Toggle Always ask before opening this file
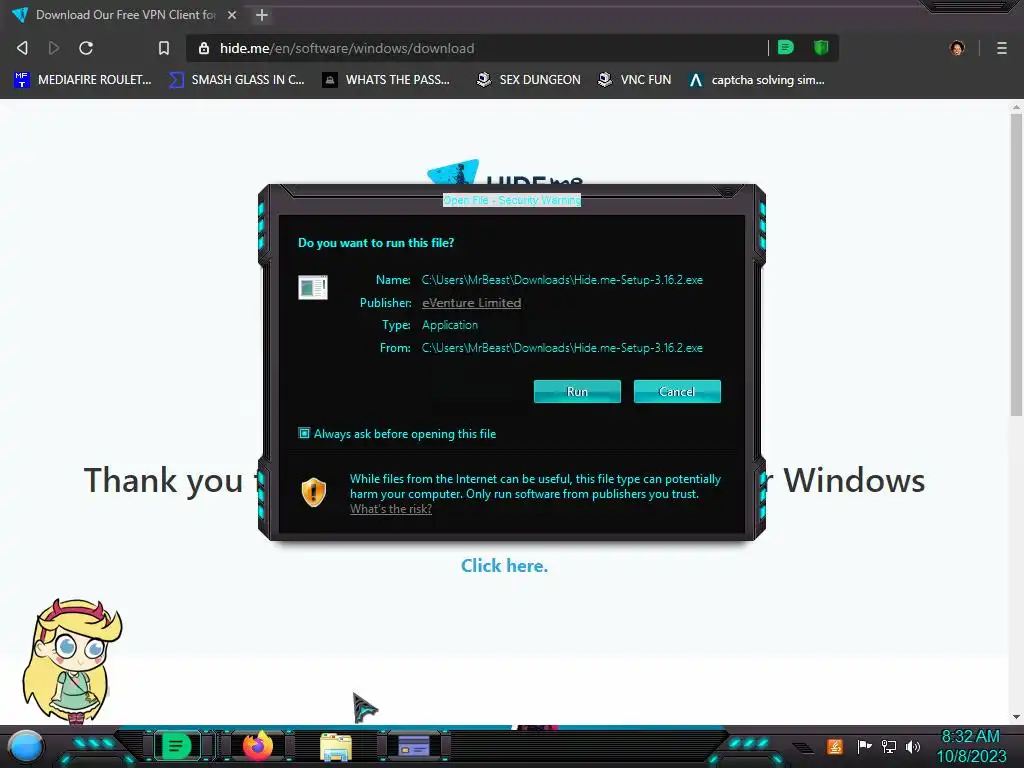This screenshot has height=768, width=1024. click(304, 433)
